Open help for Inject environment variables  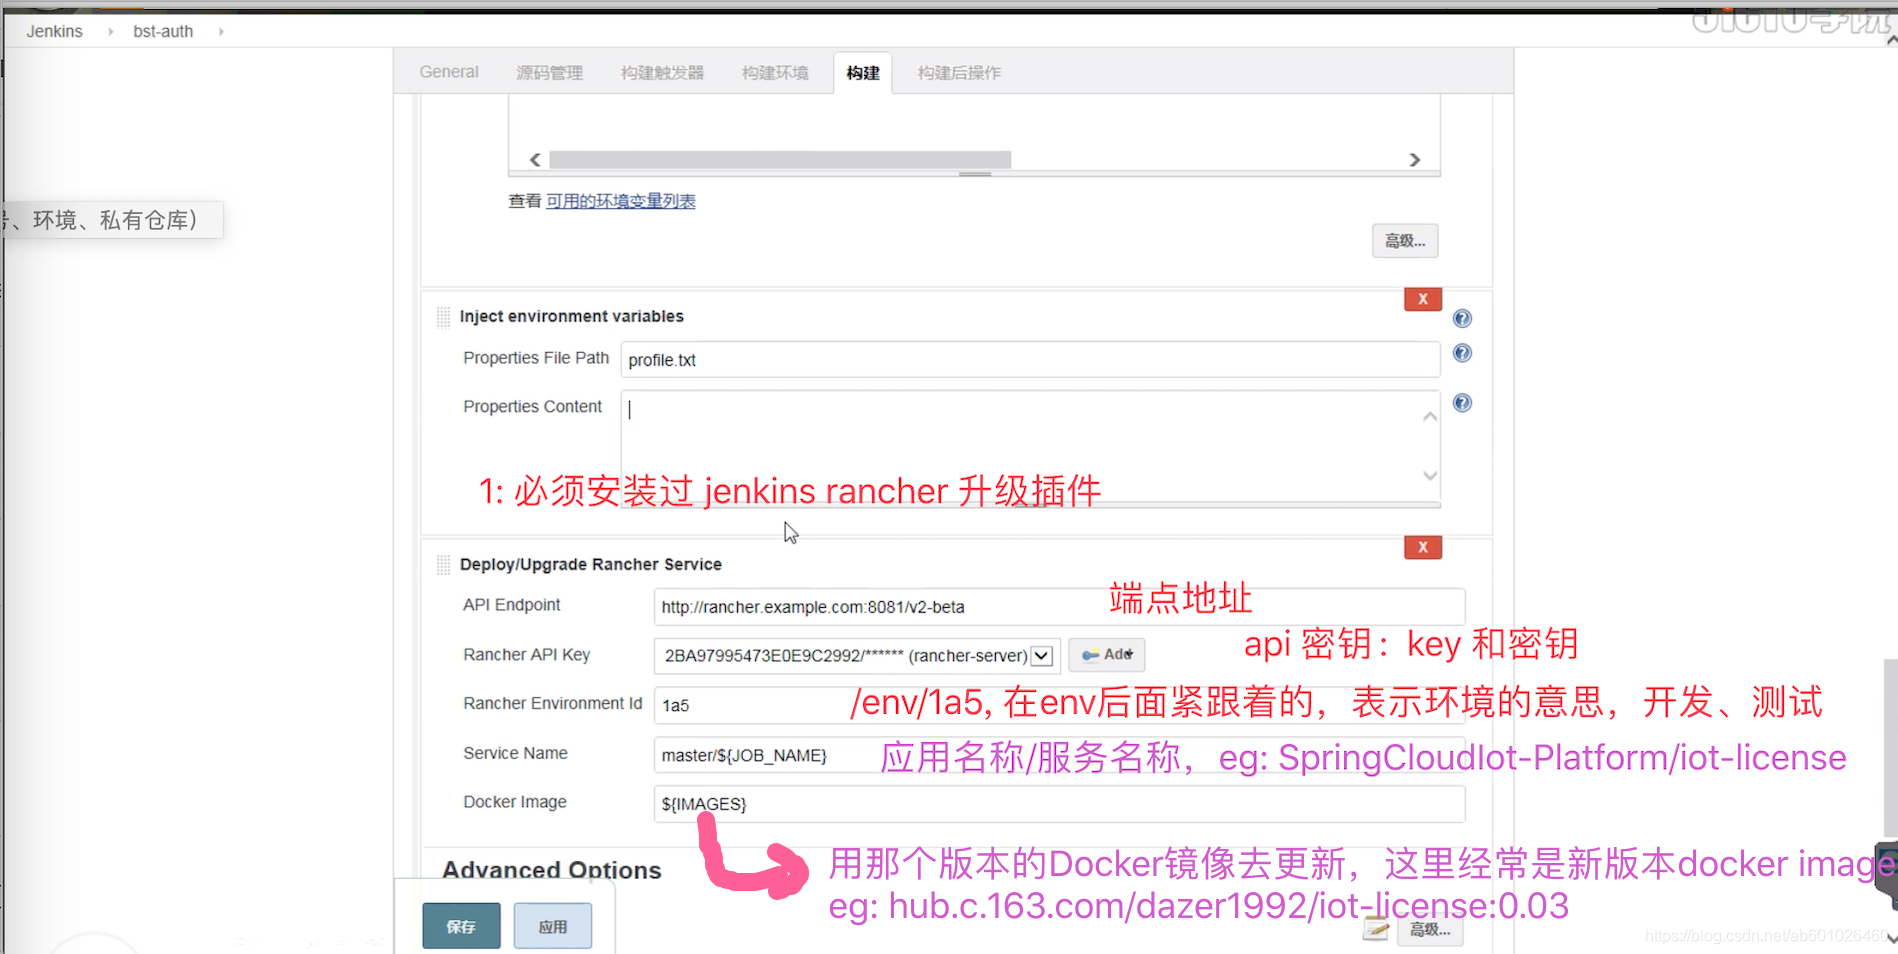pyautogui.click(x=1462, y=318)
